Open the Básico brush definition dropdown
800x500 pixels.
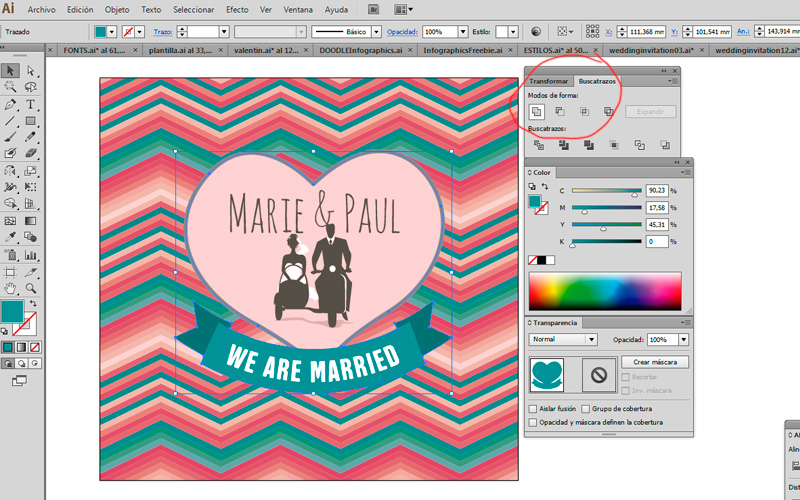(377, 32)
